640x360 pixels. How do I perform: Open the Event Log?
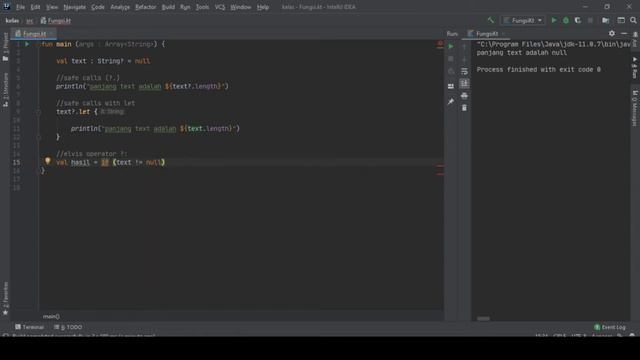pos(610,327)
